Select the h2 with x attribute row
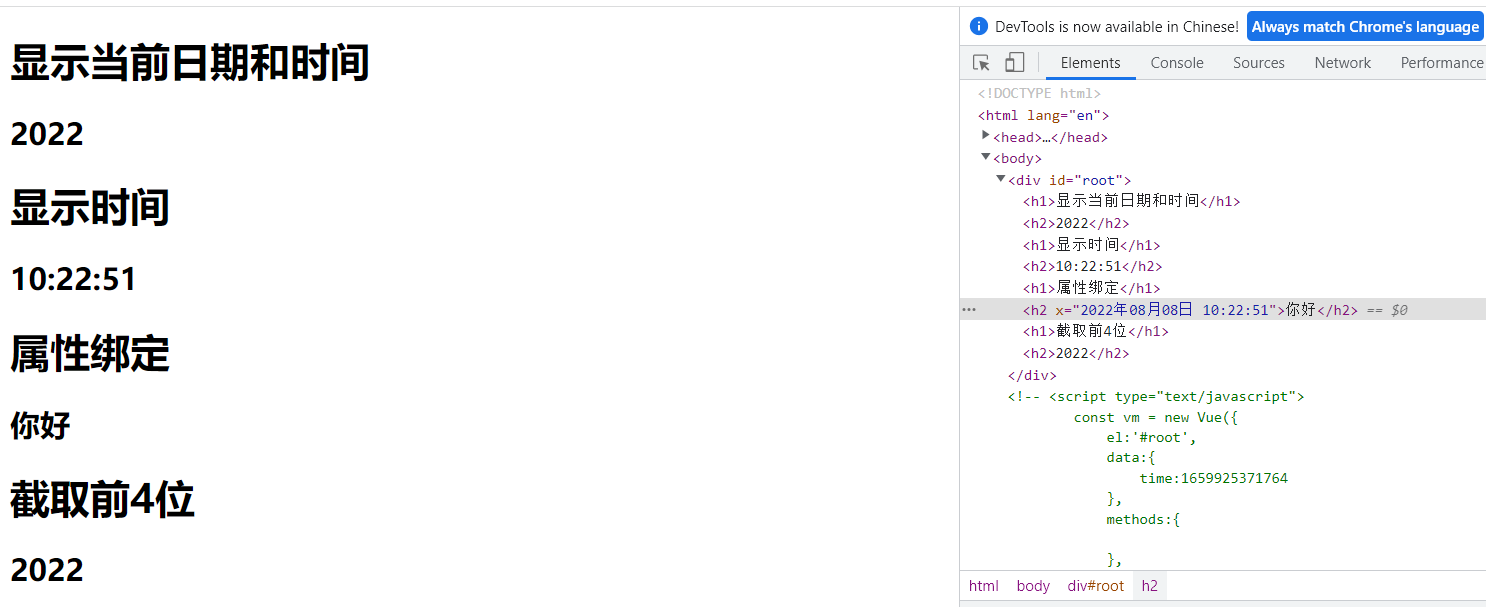 pyautogui.click(x=1223, y=310)
